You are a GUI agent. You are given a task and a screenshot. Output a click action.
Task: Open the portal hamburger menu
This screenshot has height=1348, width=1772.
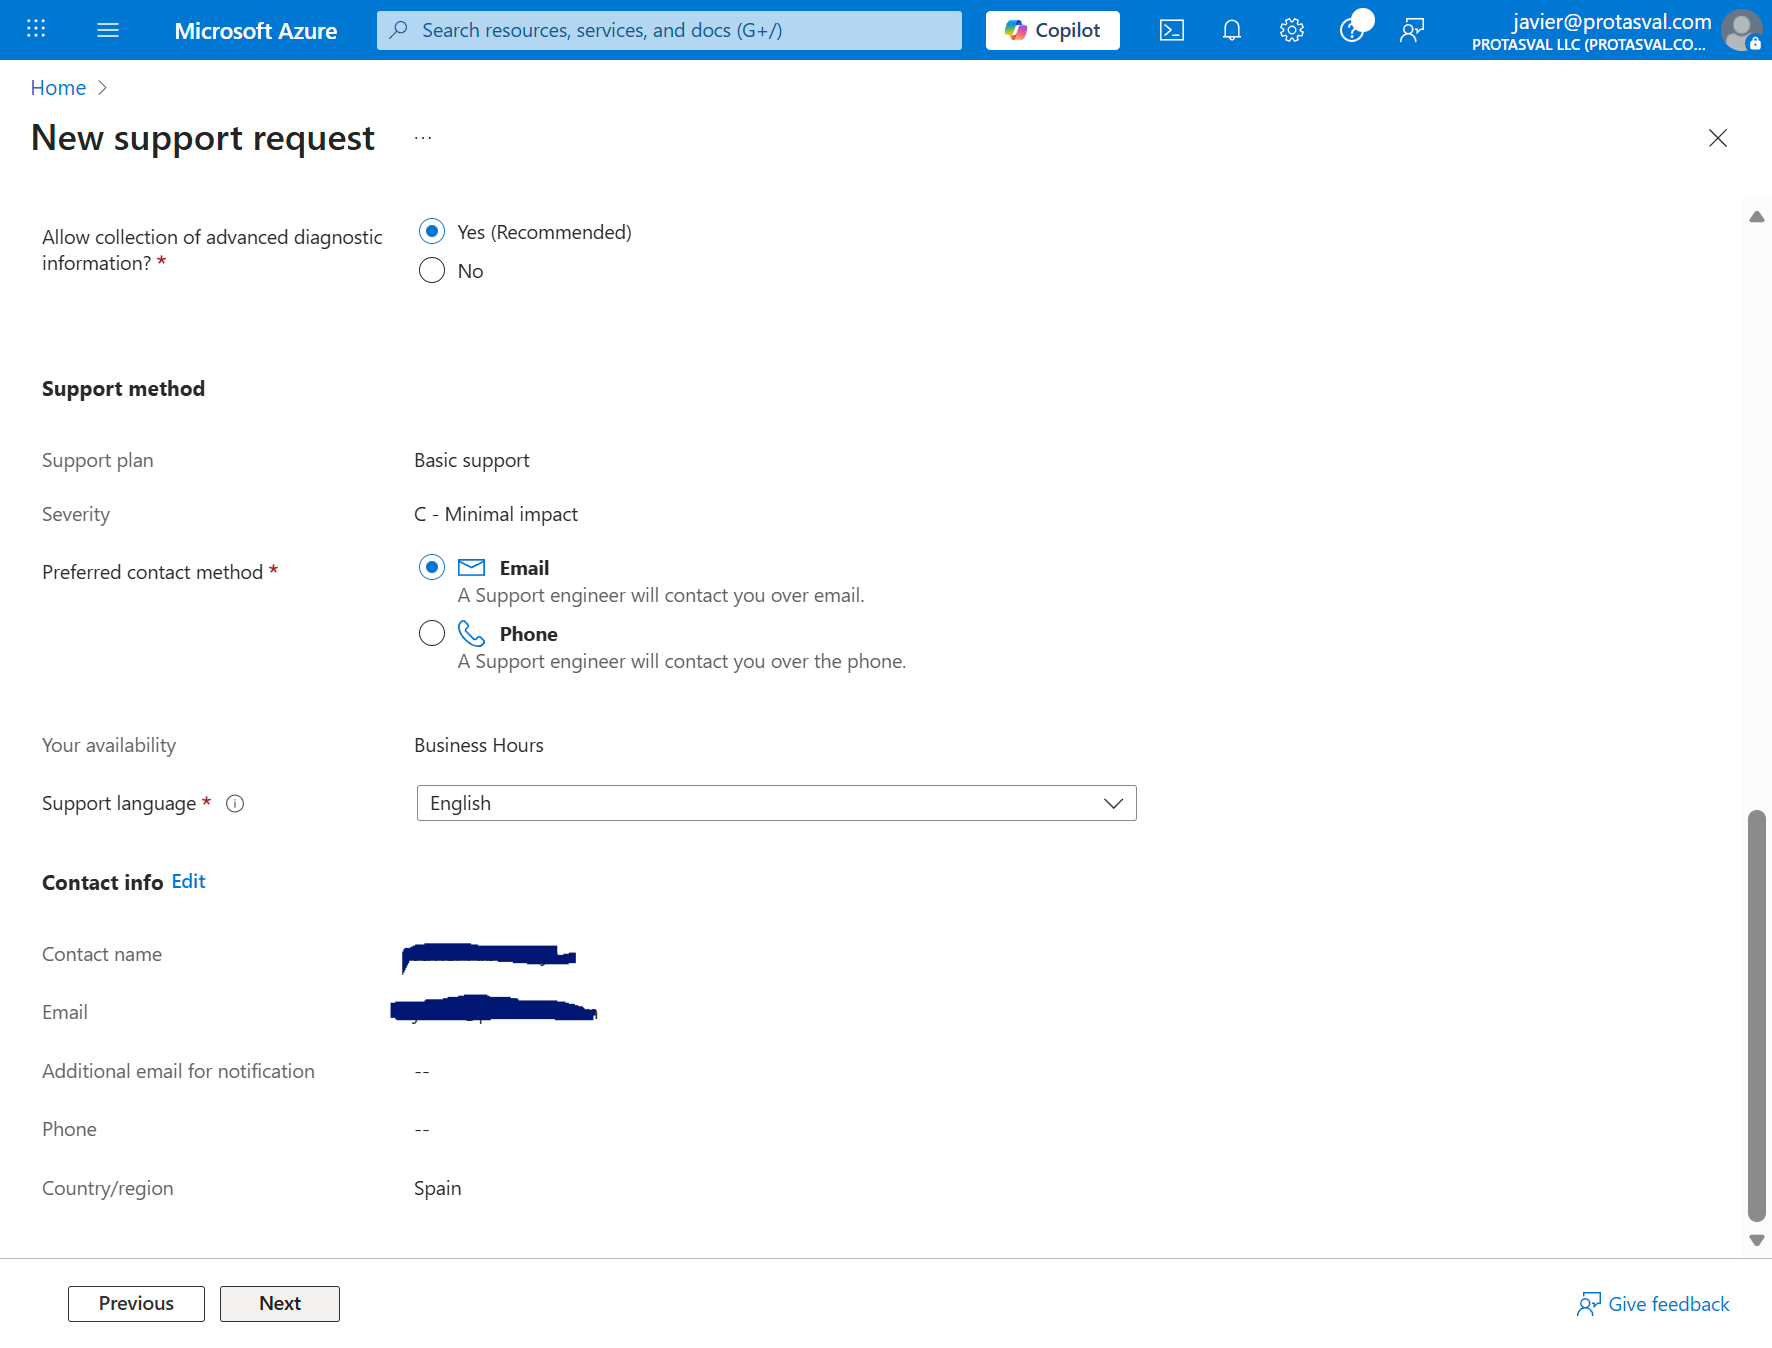[x=108, y=30]
